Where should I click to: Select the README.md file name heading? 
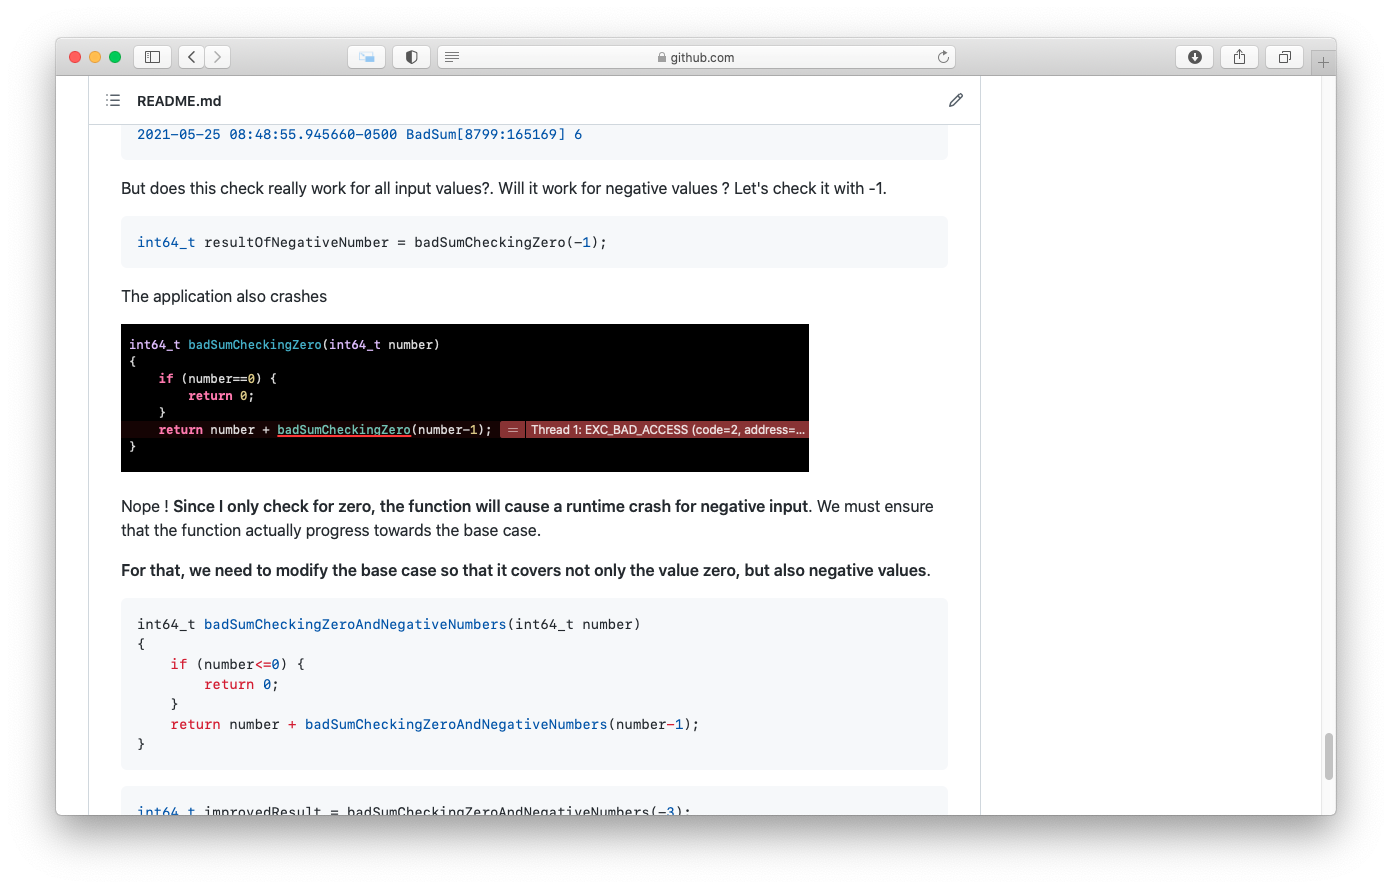(179, 100)
